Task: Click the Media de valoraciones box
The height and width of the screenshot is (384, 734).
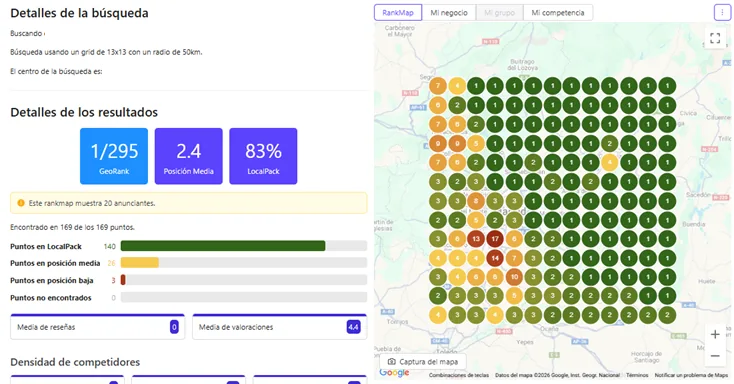Action: click(x=279, y=327)
